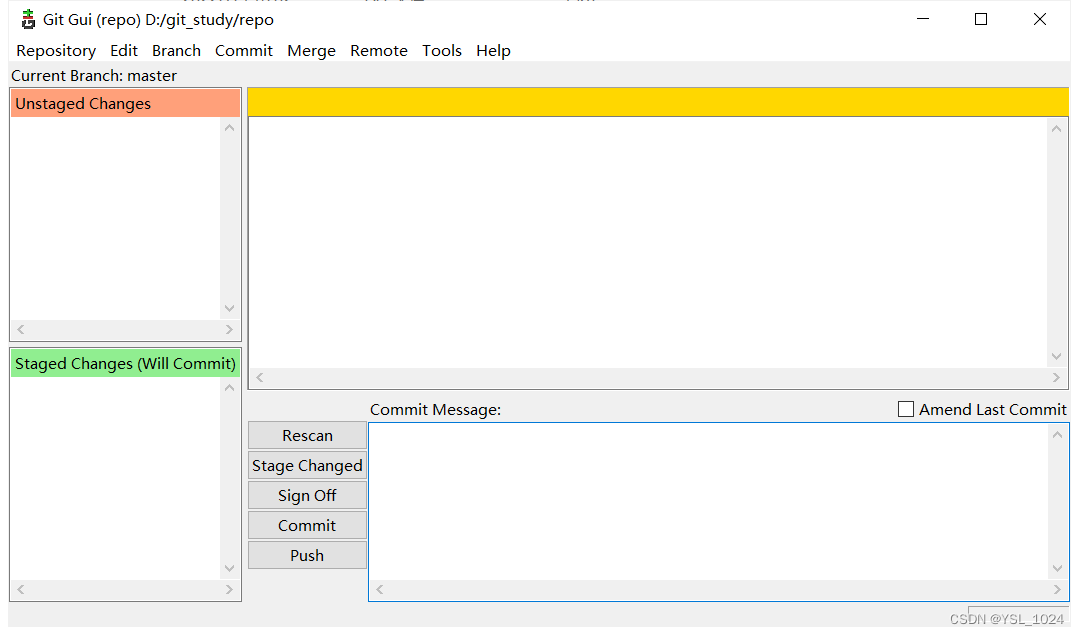Image resolution: width=1079 pixels, height=635 pixels.
Task: Click the Commit Message: label
Action: click(436, 409)
